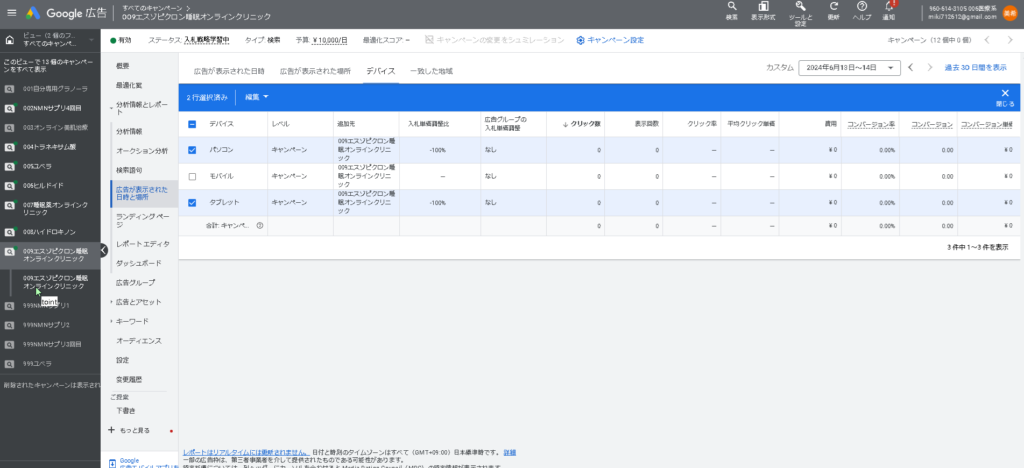This screenshot has width=1024, height=468.
Task: Switch to 広告が表示された日時 tab
Action: [x=229, y=70]
